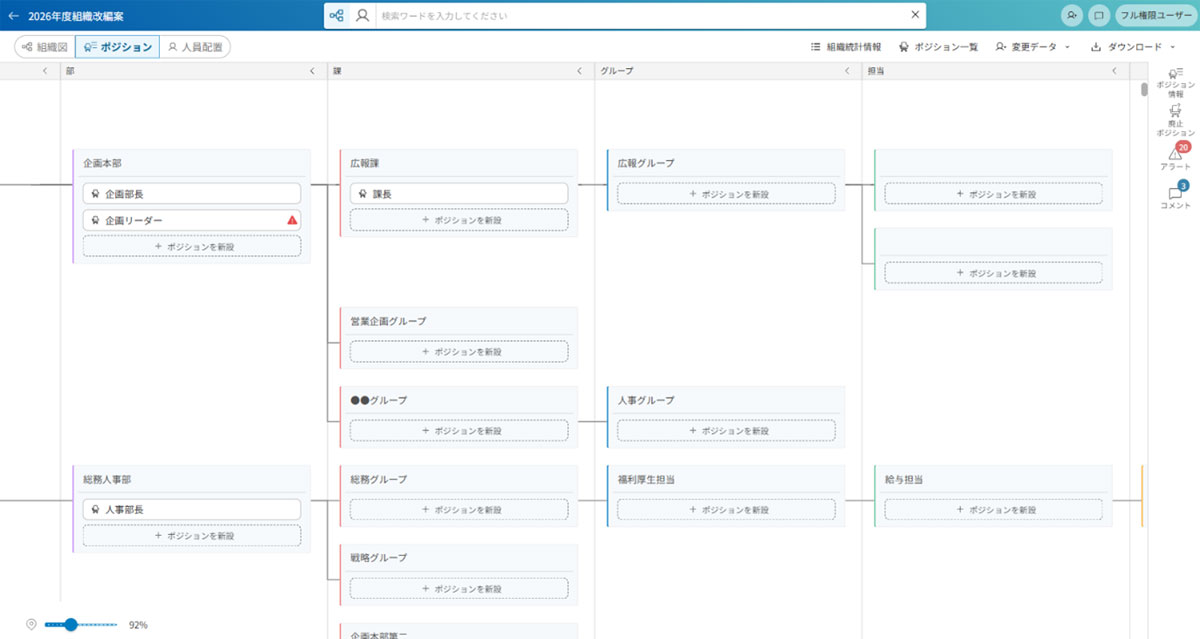Image resolution: width=1200 pixels, height=639 pixels.
Task: Click the 福利厚生担当 card title
Action: (646, 479)
